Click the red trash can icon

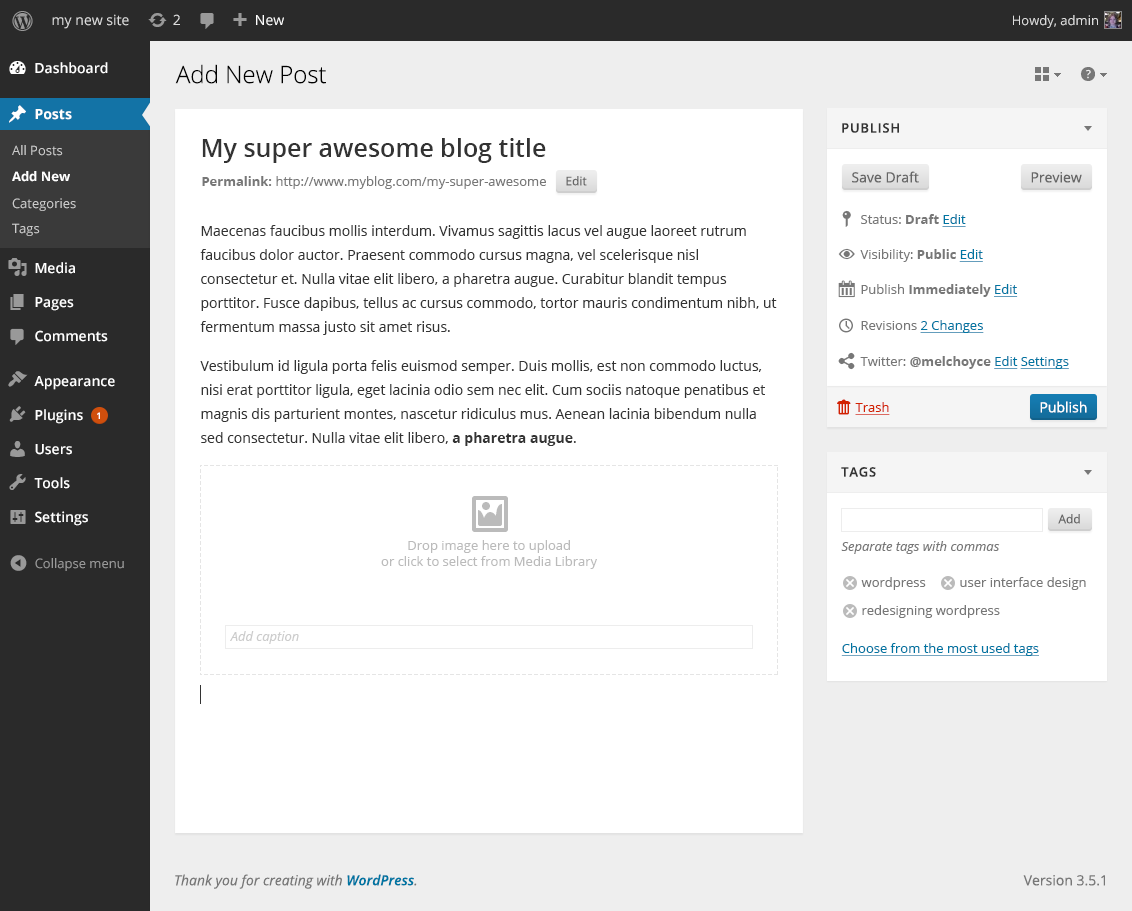[x=843, y=407]
